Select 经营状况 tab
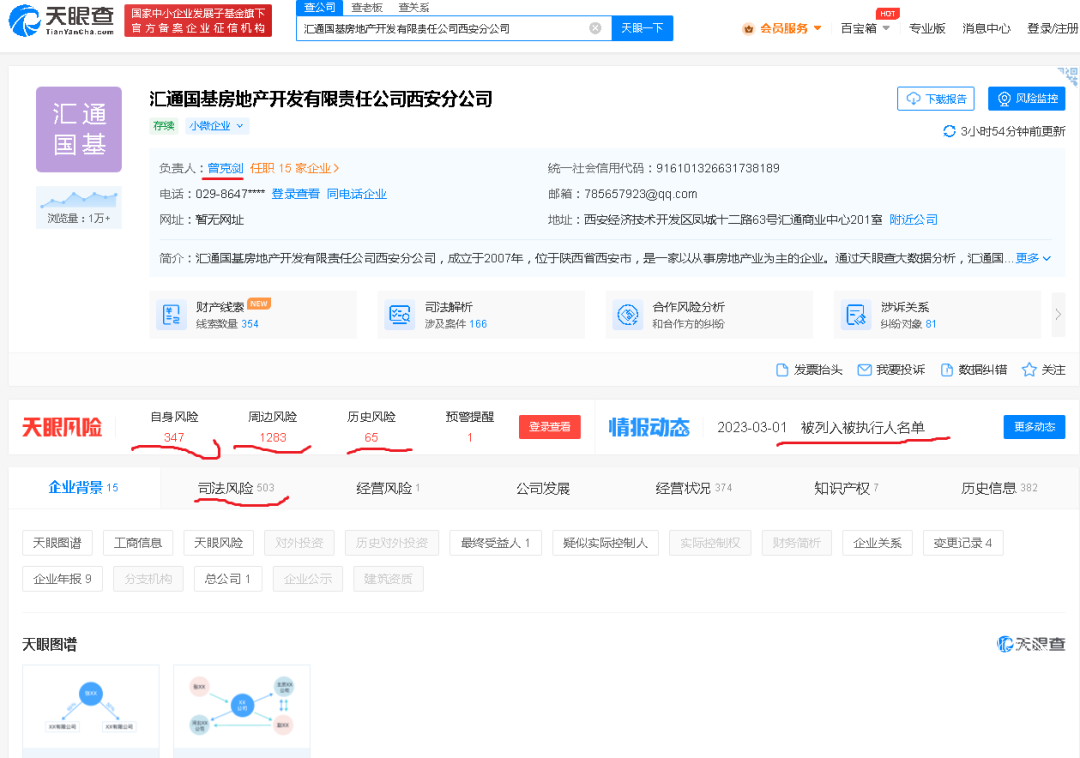Screen dimensions: 1080x758 tap(694, 488)
